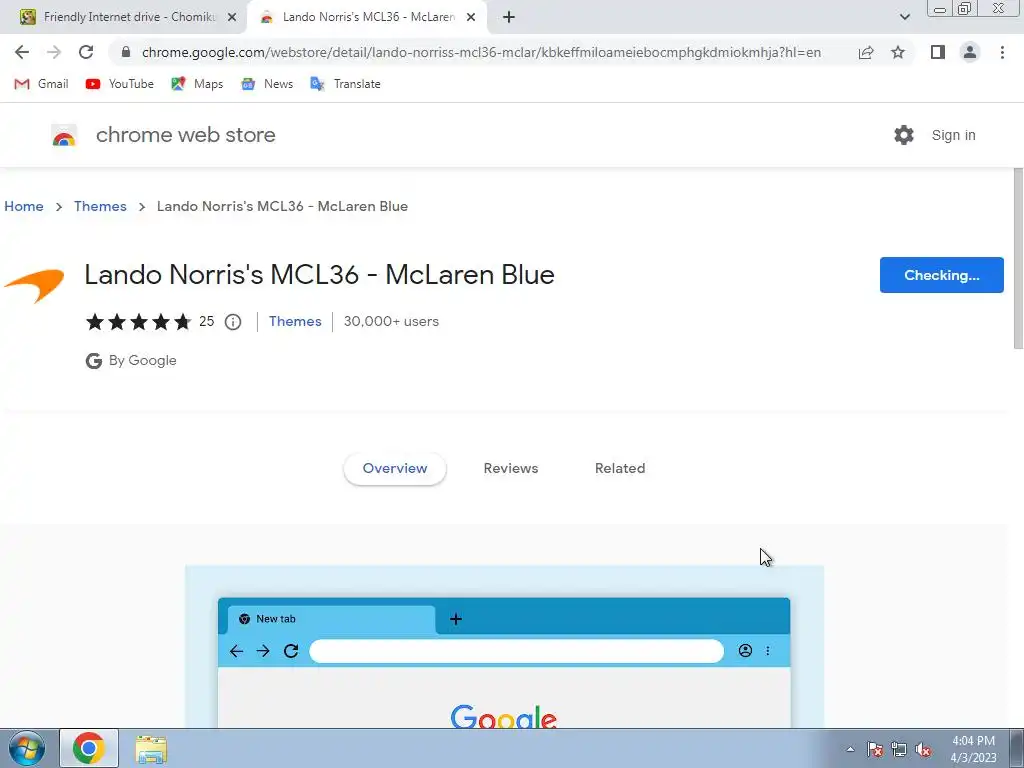Click the muted volume tray icon
The height and width of the screenshot is (768, 1024).
(923, 749)
